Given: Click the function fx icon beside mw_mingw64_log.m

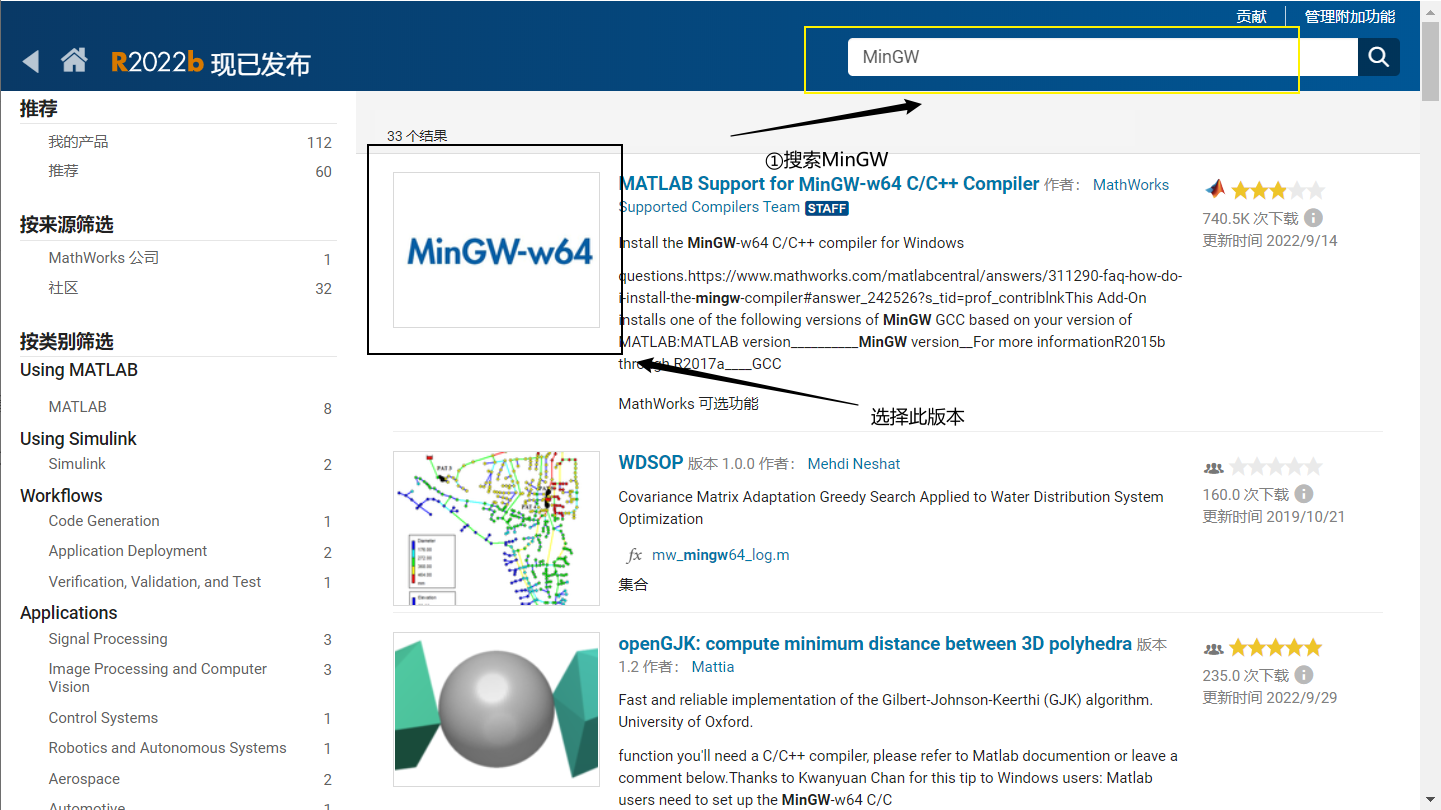Looking at the screenshot, I should 633,555.
